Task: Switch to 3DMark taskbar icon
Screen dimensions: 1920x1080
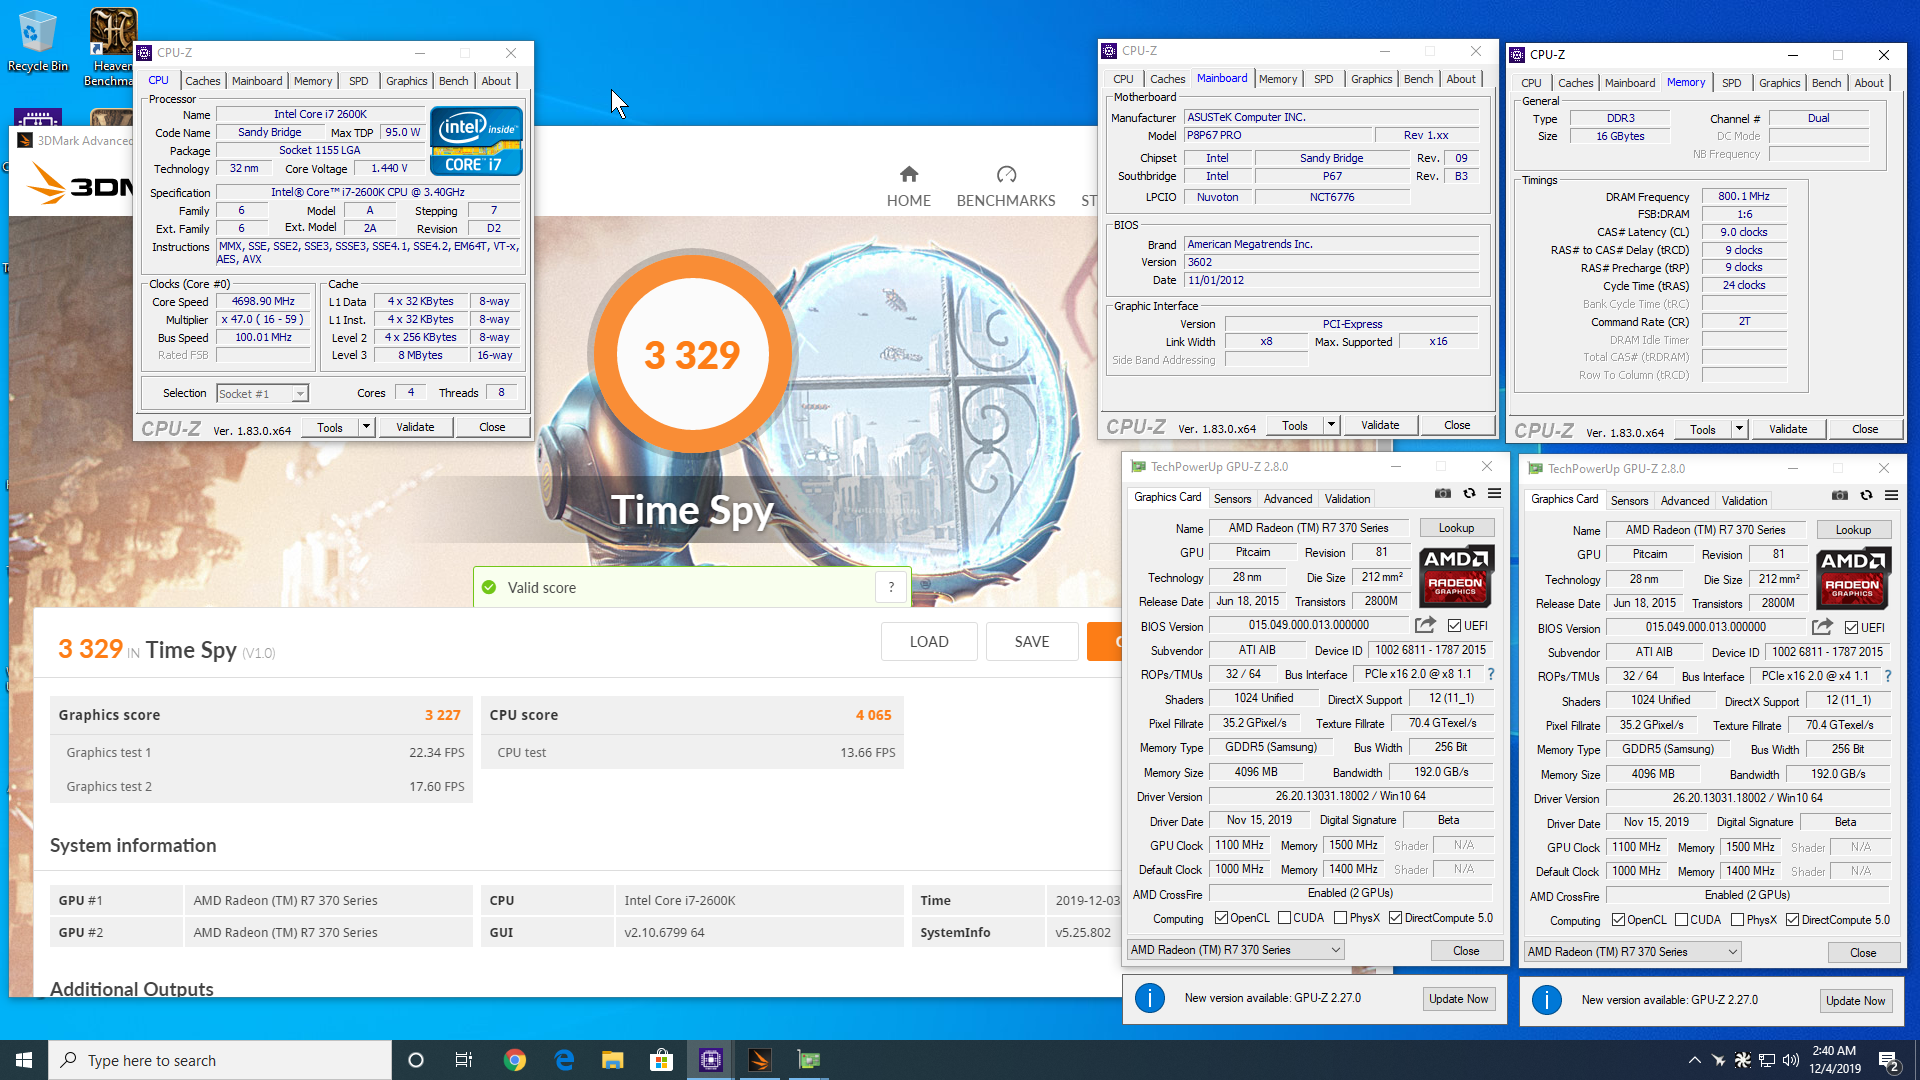Action: [x=760, y=1060]
